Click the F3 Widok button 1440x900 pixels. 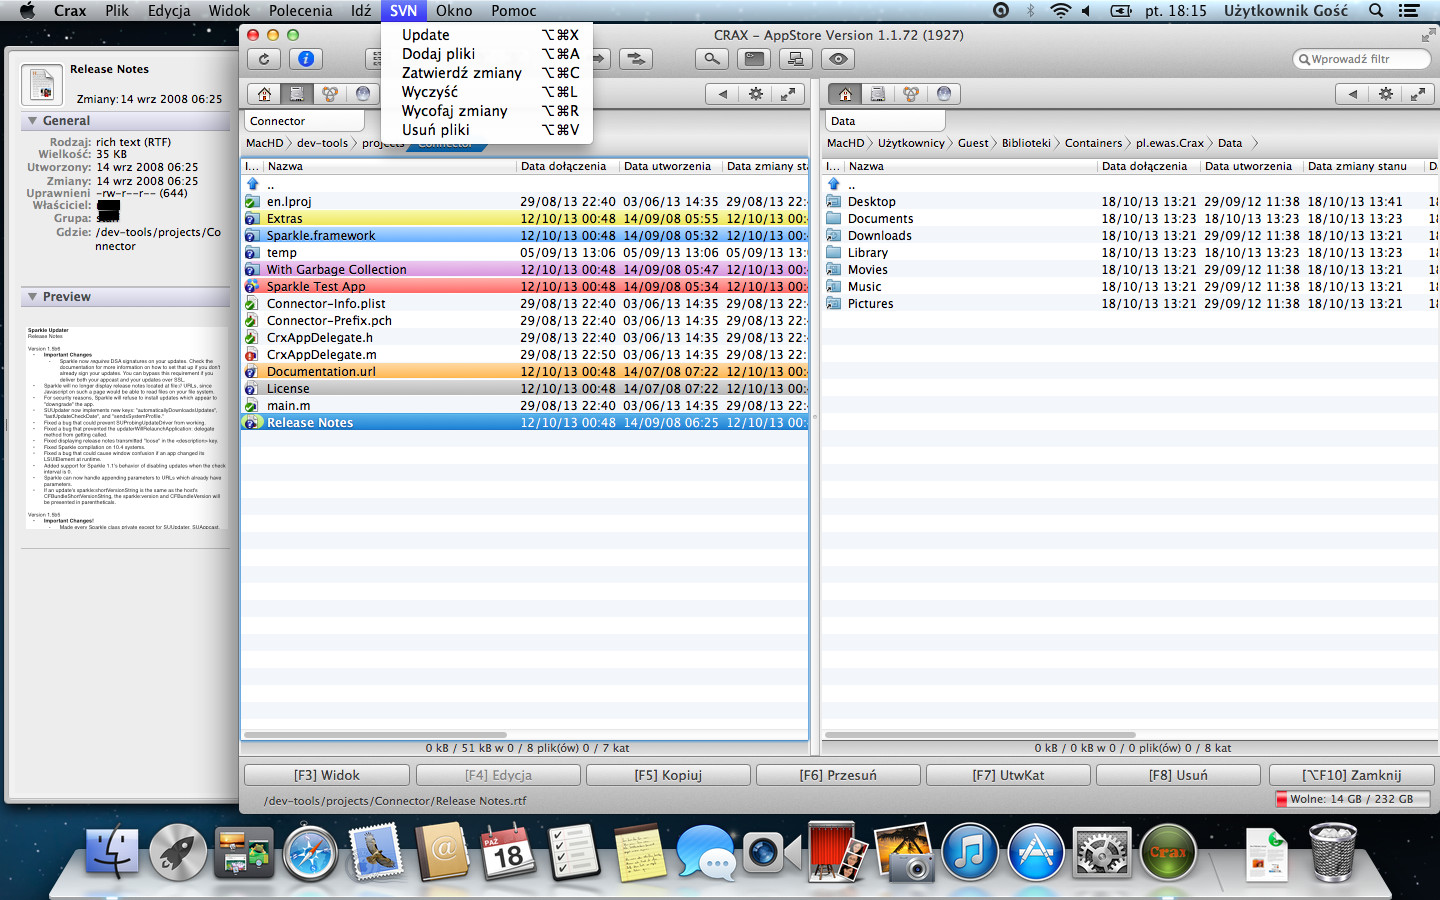pyautogui.click(x=327, y=775)
